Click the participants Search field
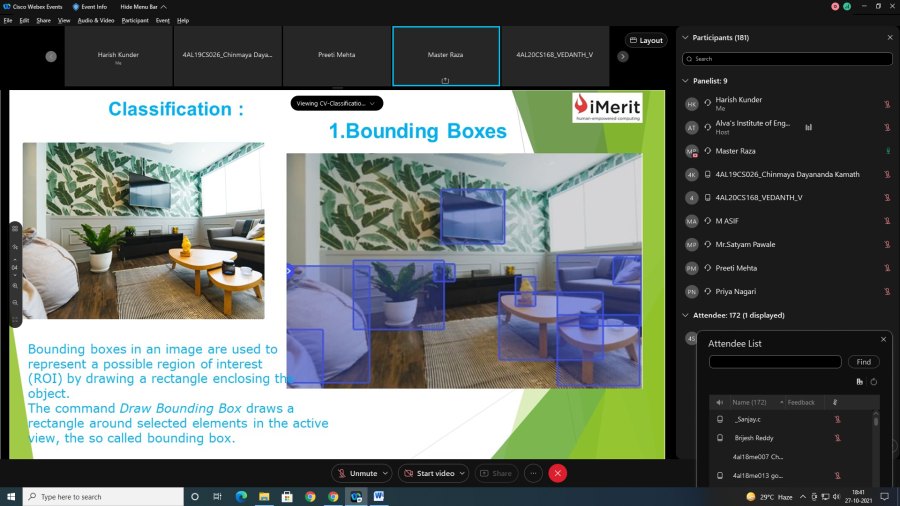The width and height of the screenshot is (900, 506). (787, 59)
